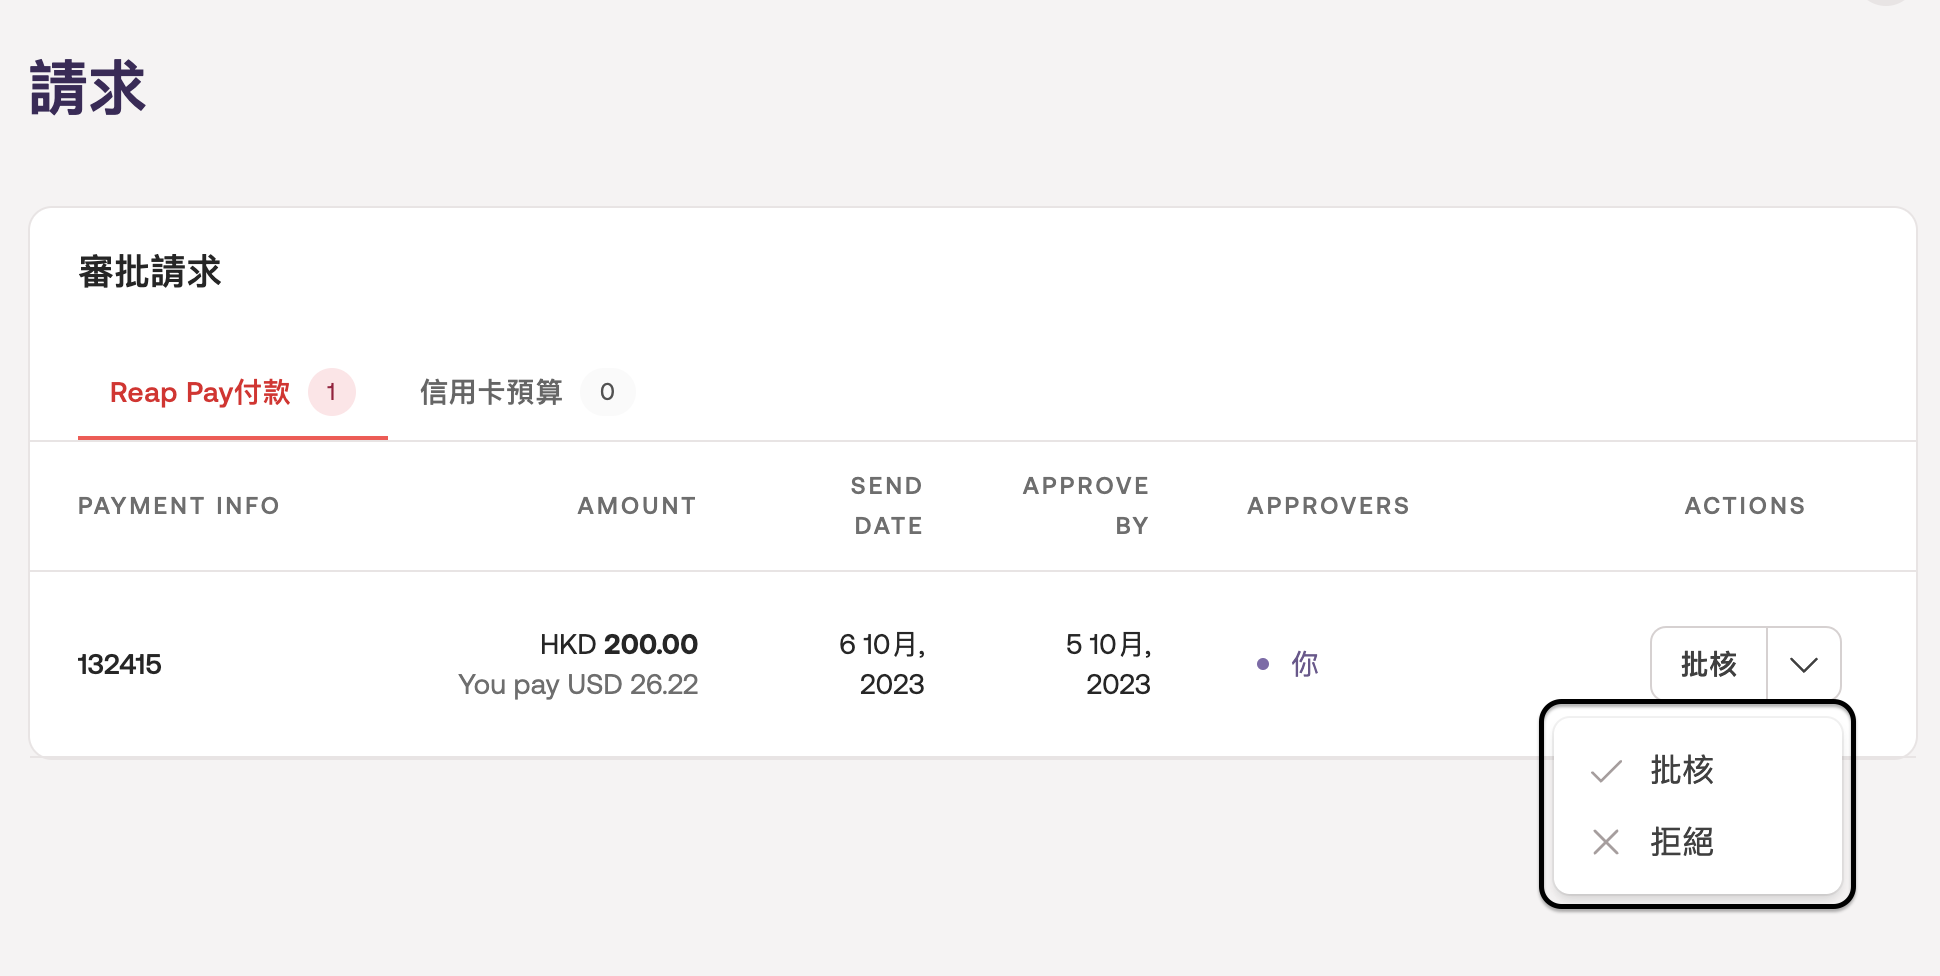Click payment reference 132415
Image resolution: width=1940 pixels, height=976 pixels.
120,664
